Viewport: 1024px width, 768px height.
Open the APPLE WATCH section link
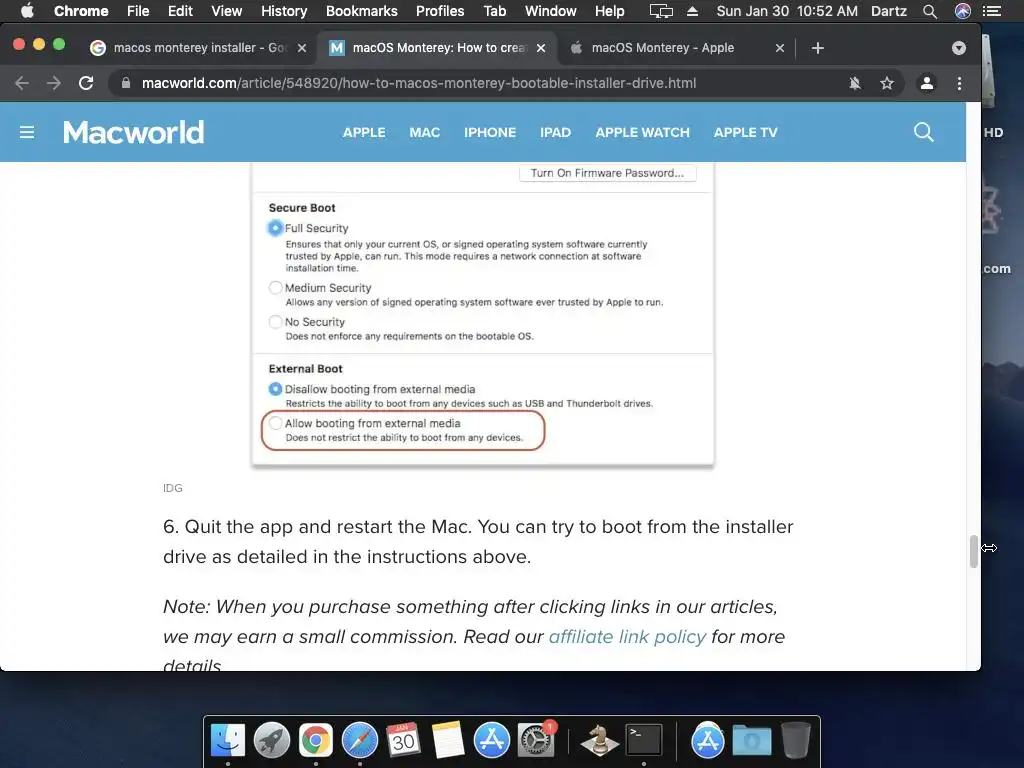[642, 133]
